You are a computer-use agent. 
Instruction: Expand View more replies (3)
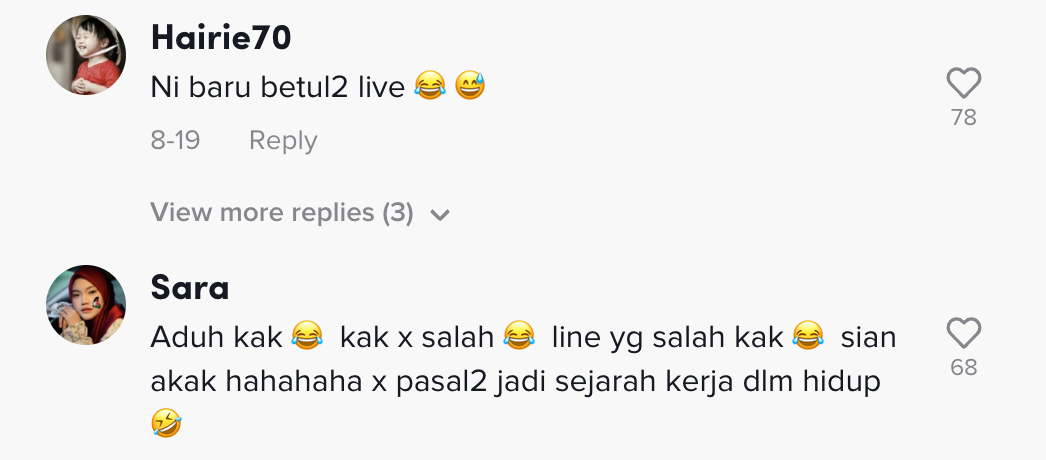click(281, 213)
